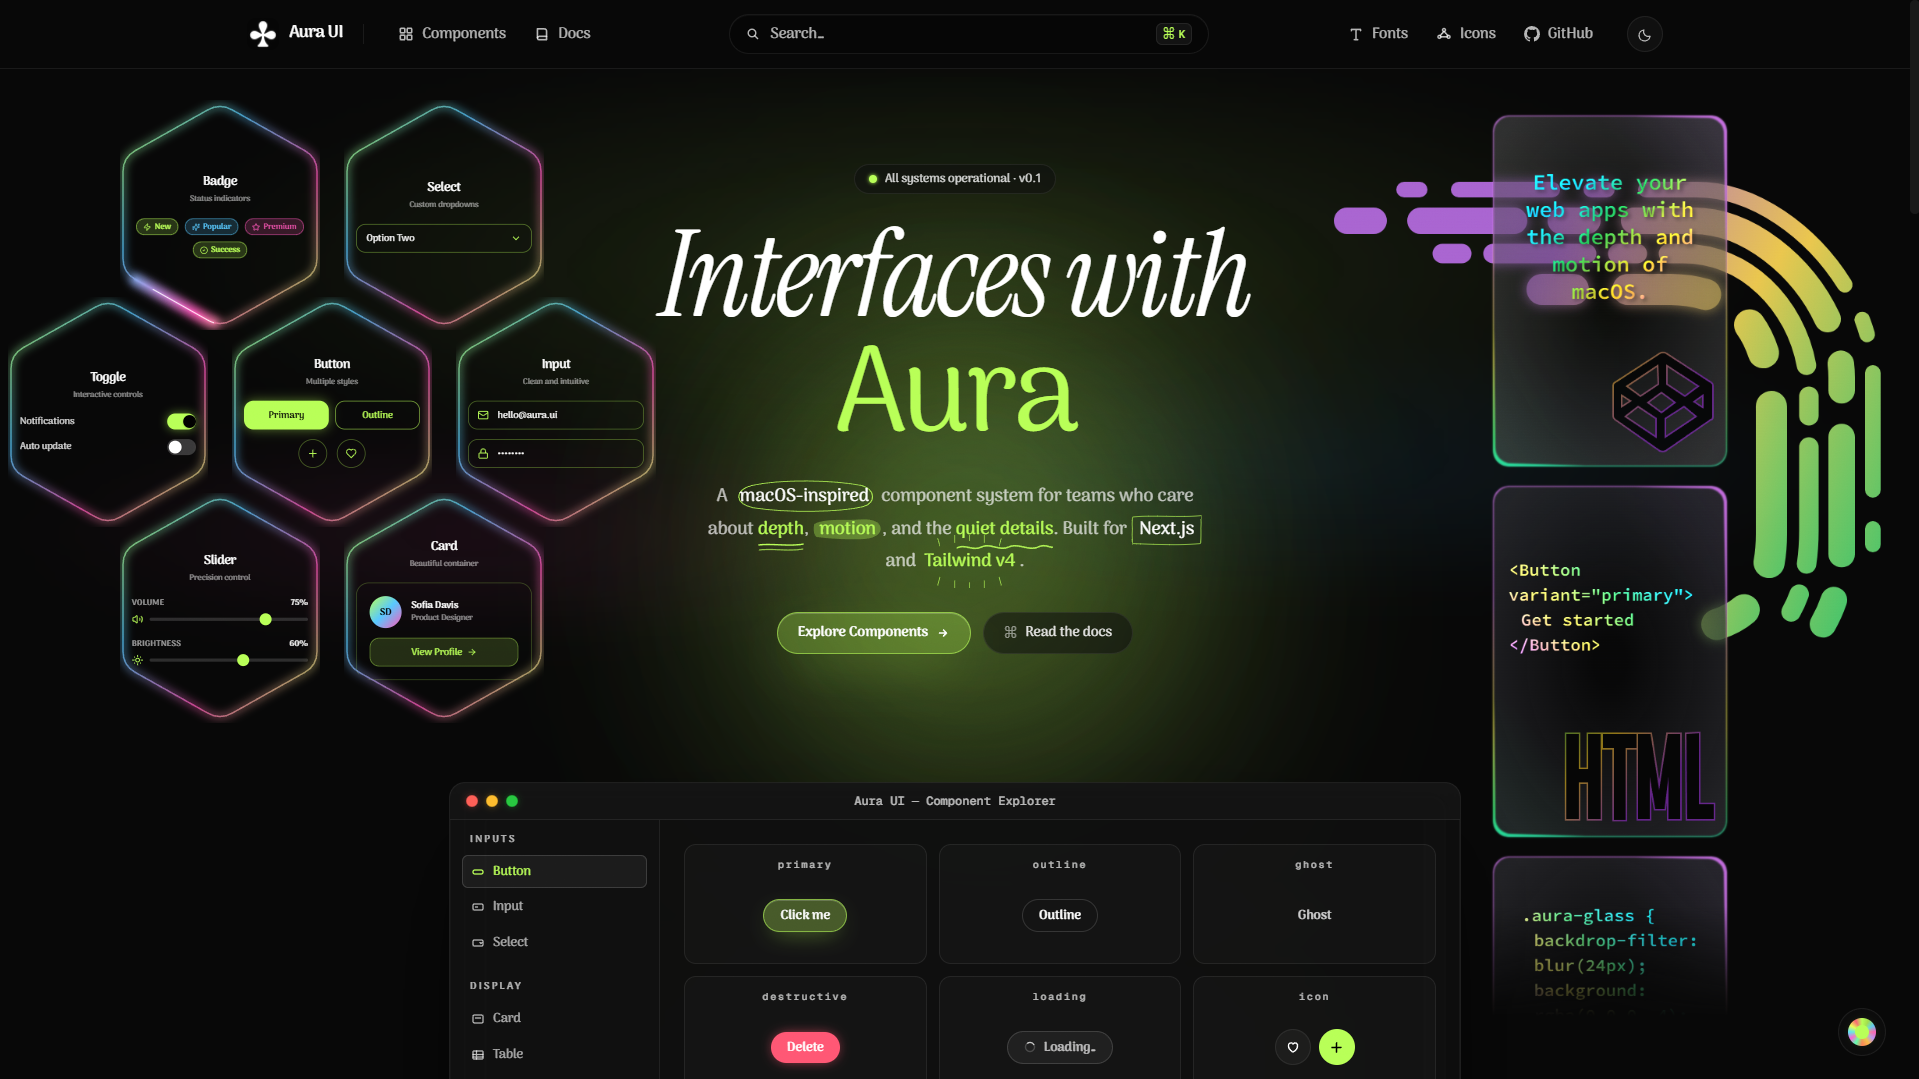The height and width of the screenshot is (1079, 1919).
Task: Open the Option Two select dropdown
Action: click(443, 238)
